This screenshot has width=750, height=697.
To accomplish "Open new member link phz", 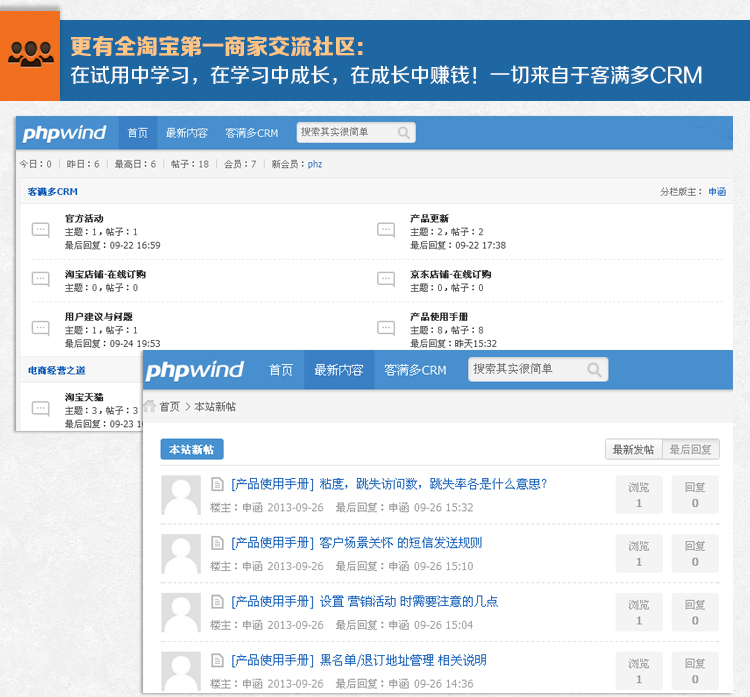I will 315,164.
